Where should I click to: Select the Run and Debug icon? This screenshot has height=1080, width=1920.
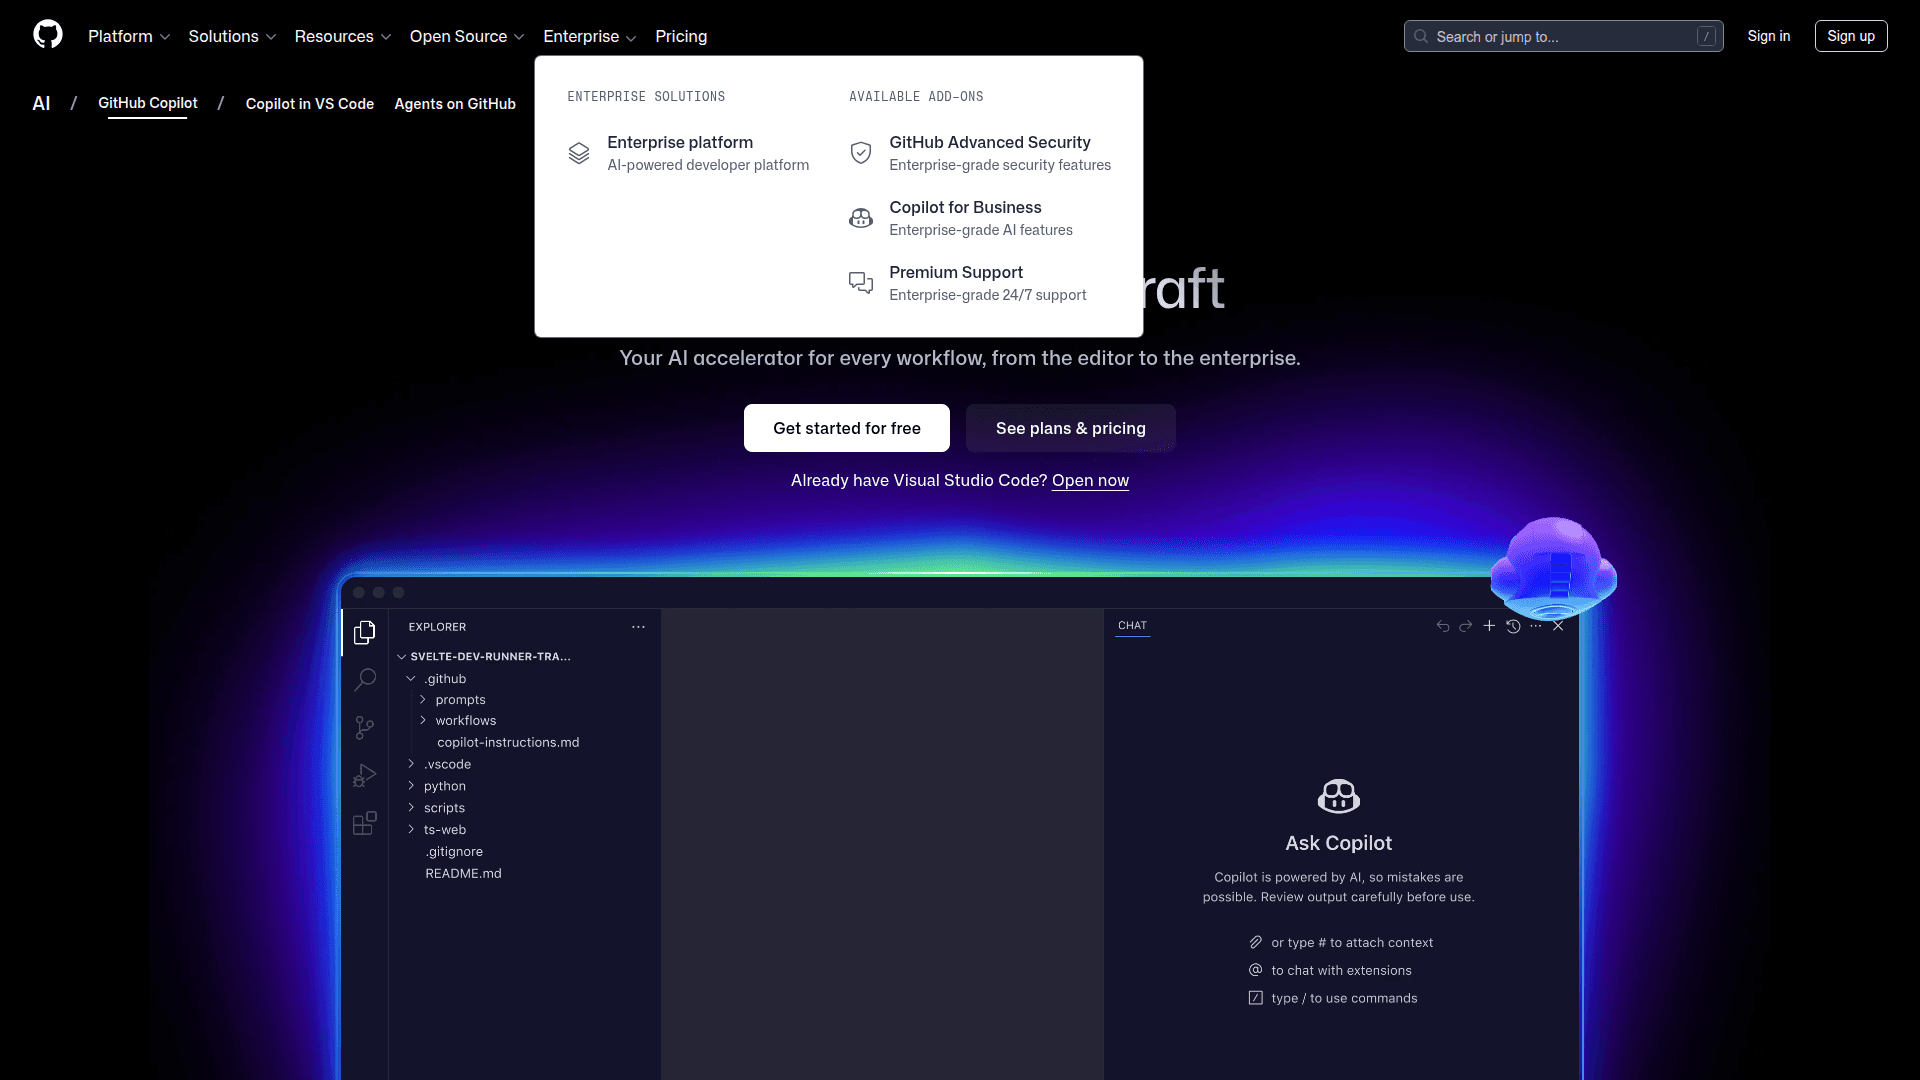[x=364, y=775]
